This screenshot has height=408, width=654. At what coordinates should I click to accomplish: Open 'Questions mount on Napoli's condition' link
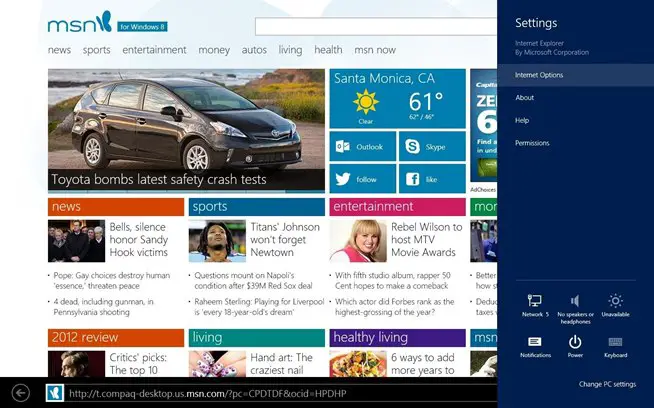[253, 280]
